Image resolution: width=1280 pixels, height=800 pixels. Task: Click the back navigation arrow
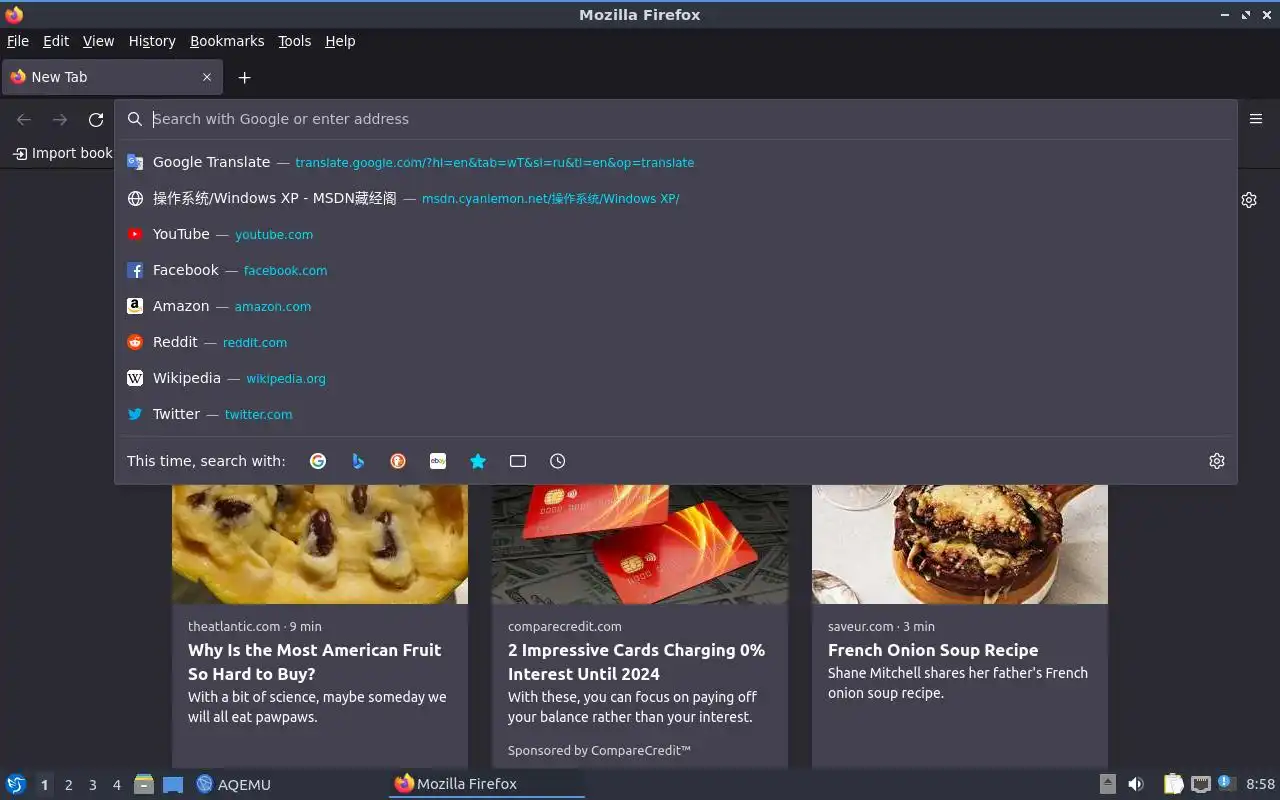(x=24, y=120)
